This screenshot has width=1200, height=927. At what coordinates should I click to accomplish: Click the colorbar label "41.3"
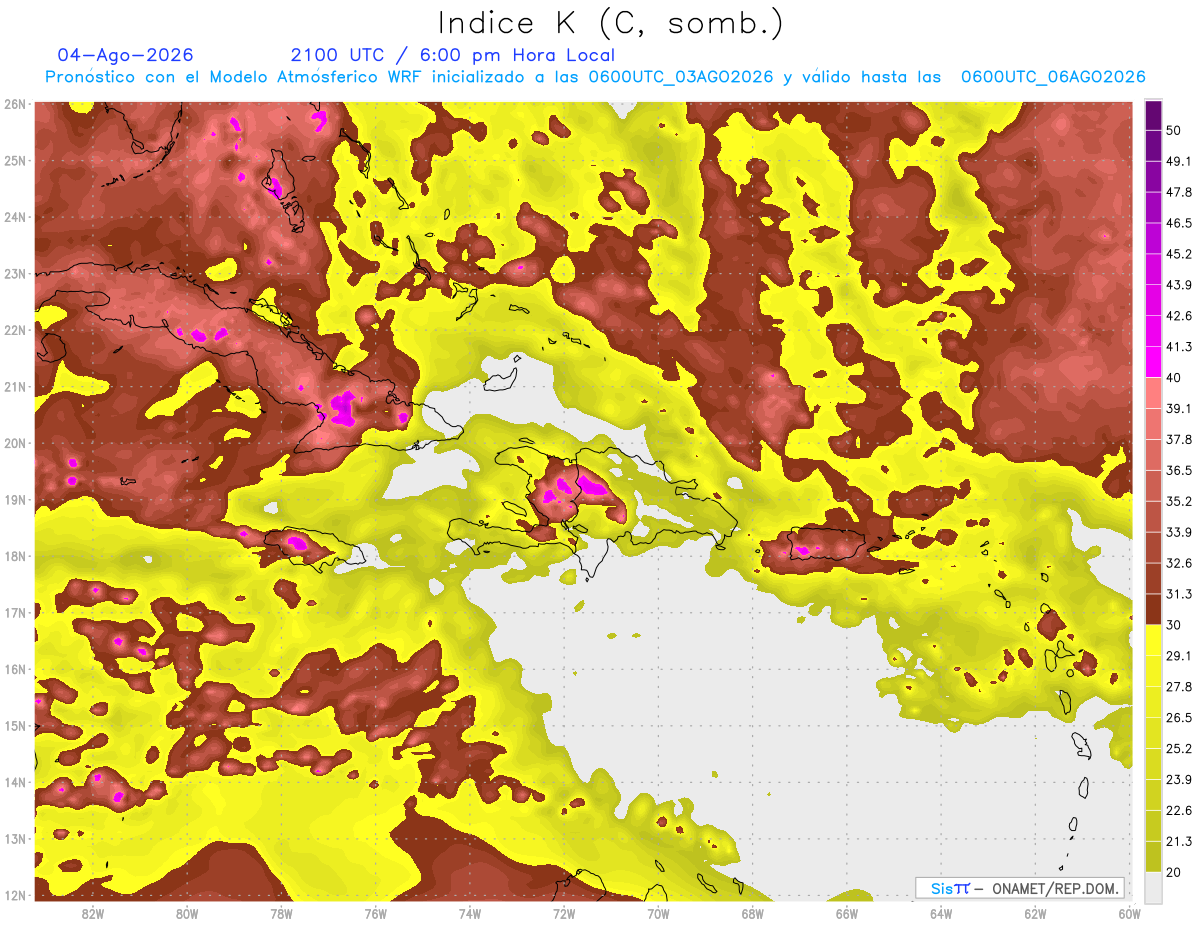[x=1179, y=347]
